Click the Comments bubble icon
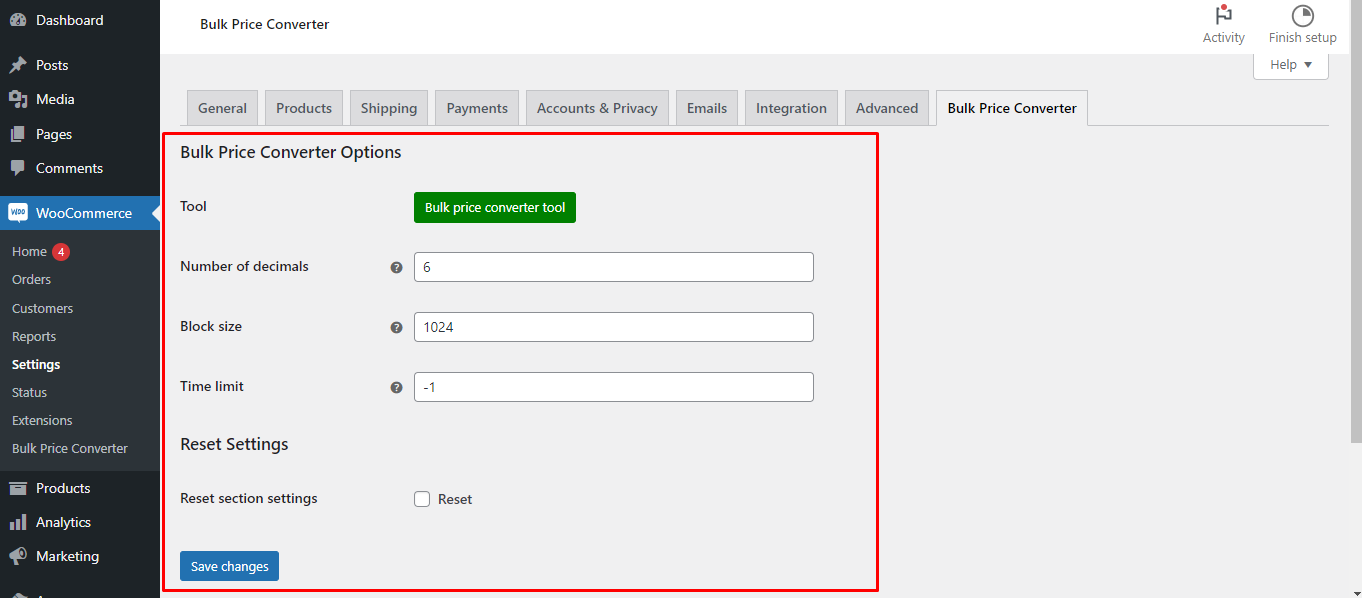Screen dimensions: 1362x598 (18, 168)
